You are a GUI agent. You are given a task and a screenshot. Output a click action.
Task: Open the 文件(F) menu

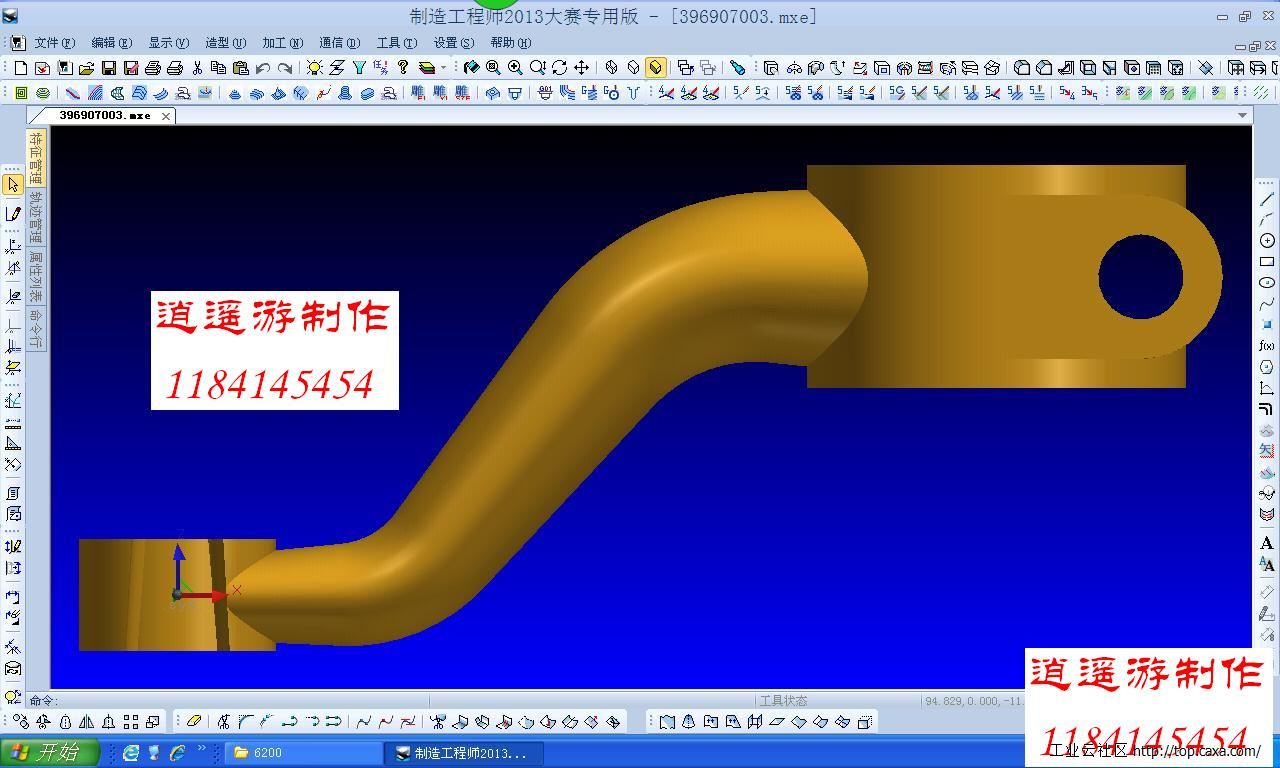(54, 43)
